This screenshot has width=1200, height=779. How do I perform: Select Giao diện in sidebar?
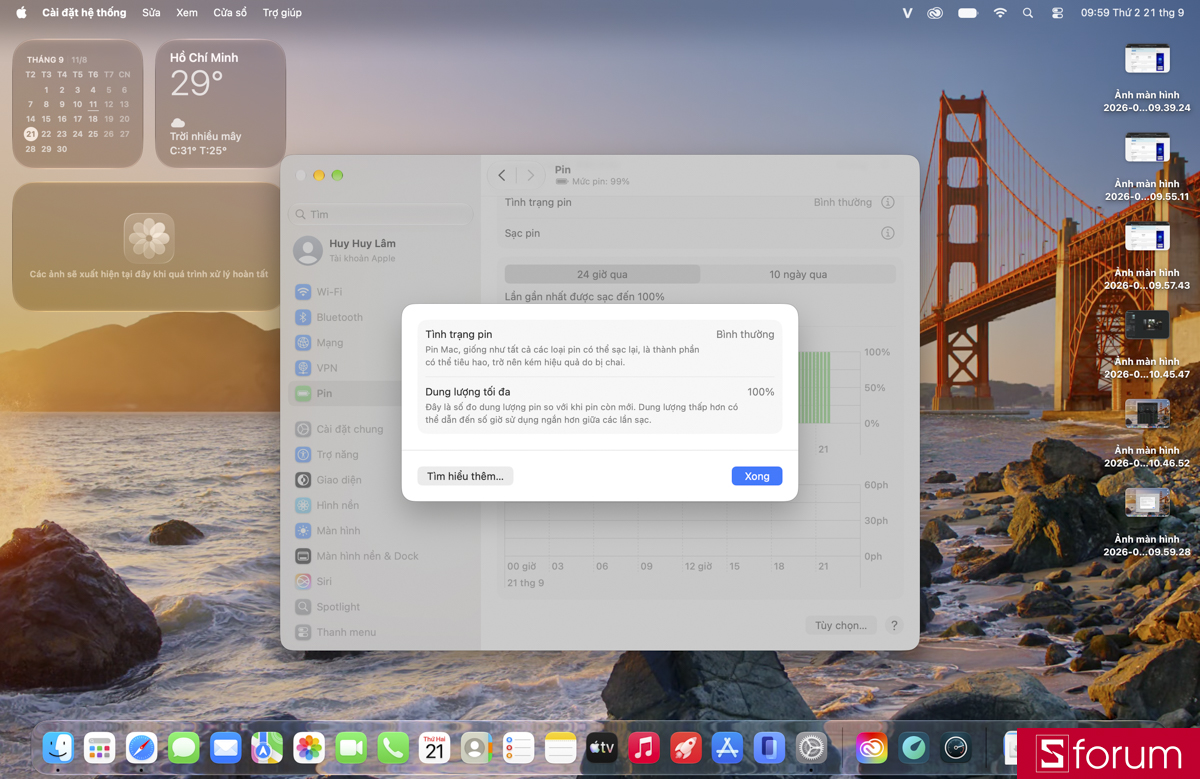[380, 480]
